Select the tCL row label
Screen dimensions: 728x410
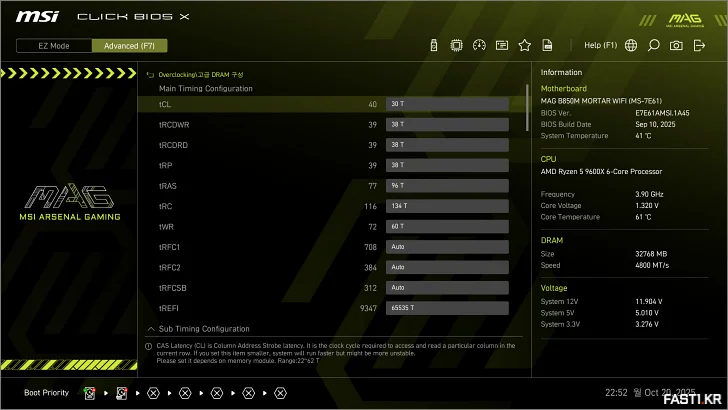pyautogui.click(x=165, y=104)
